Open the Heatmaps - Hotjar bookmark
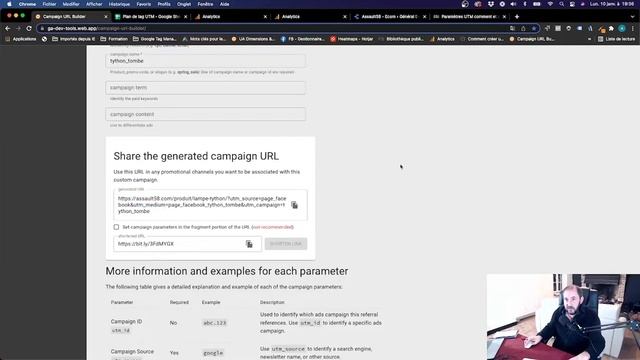Image resolution: width=640 pixels, height=360 pixels. pos(351,39)
